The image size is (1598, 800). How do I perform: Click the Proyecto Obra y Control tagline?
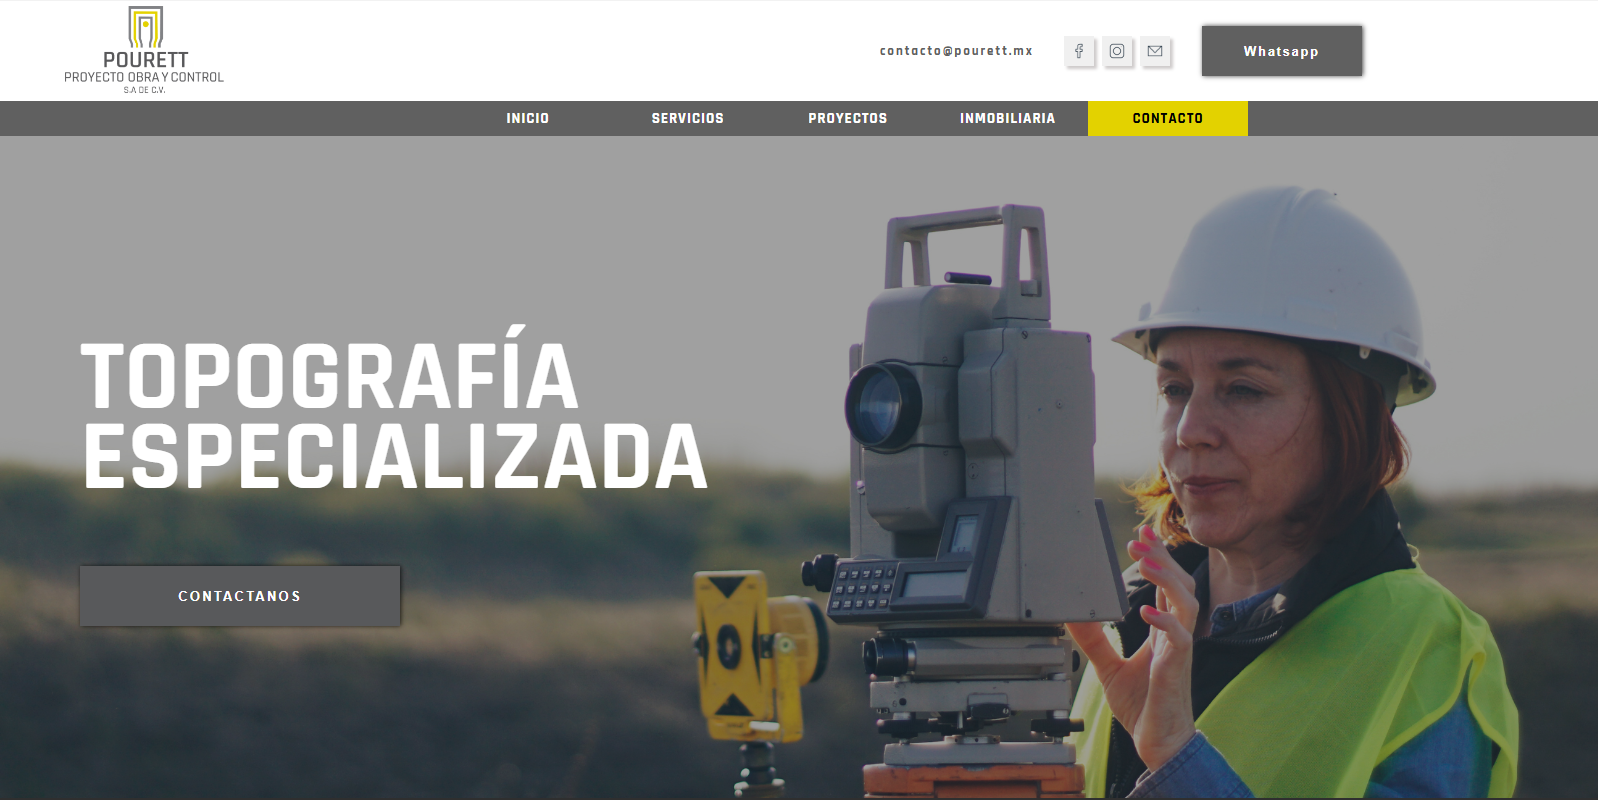[x=144, y=77]
